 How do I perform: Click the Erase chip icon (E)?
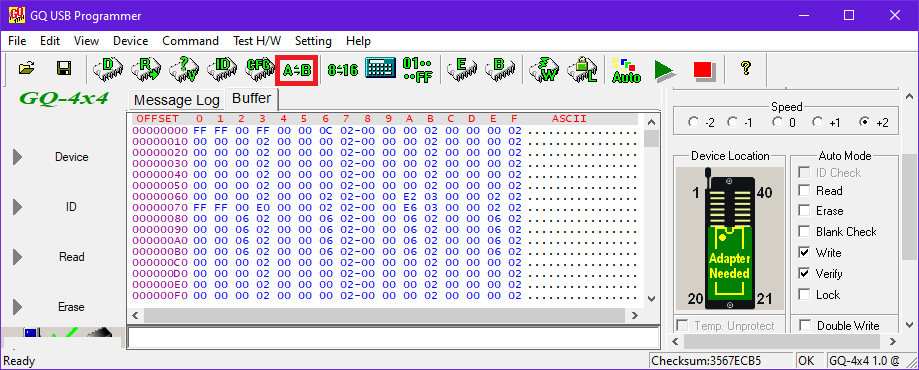point(461,69)
